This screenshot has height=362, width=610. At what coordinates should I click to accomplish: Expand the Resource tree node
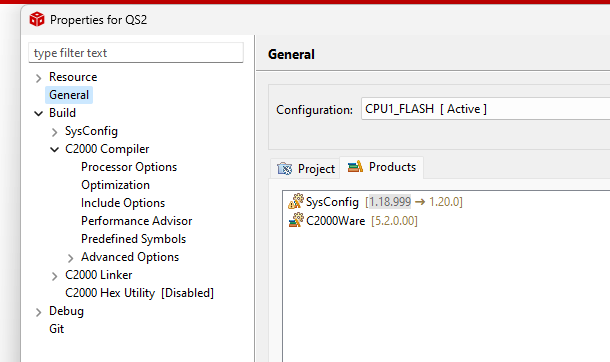(38, 78)
